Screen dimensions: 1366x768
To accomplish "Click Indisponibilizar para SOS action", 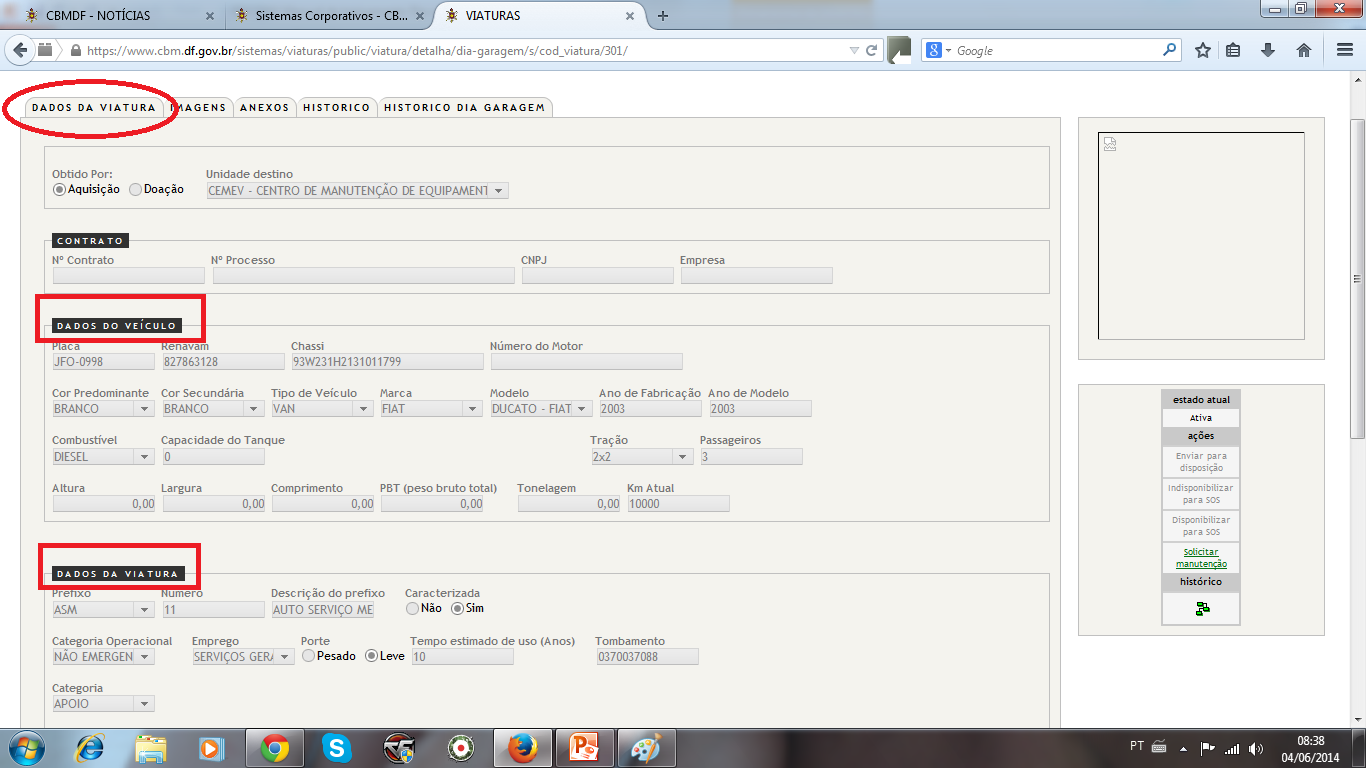I will click(1201, 493).
